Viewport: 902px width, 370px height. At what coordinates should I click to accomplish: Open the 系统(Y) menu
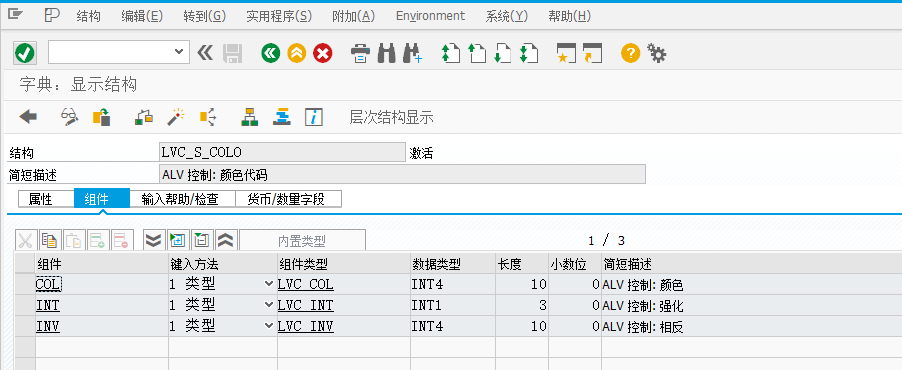tap(506, 16)
